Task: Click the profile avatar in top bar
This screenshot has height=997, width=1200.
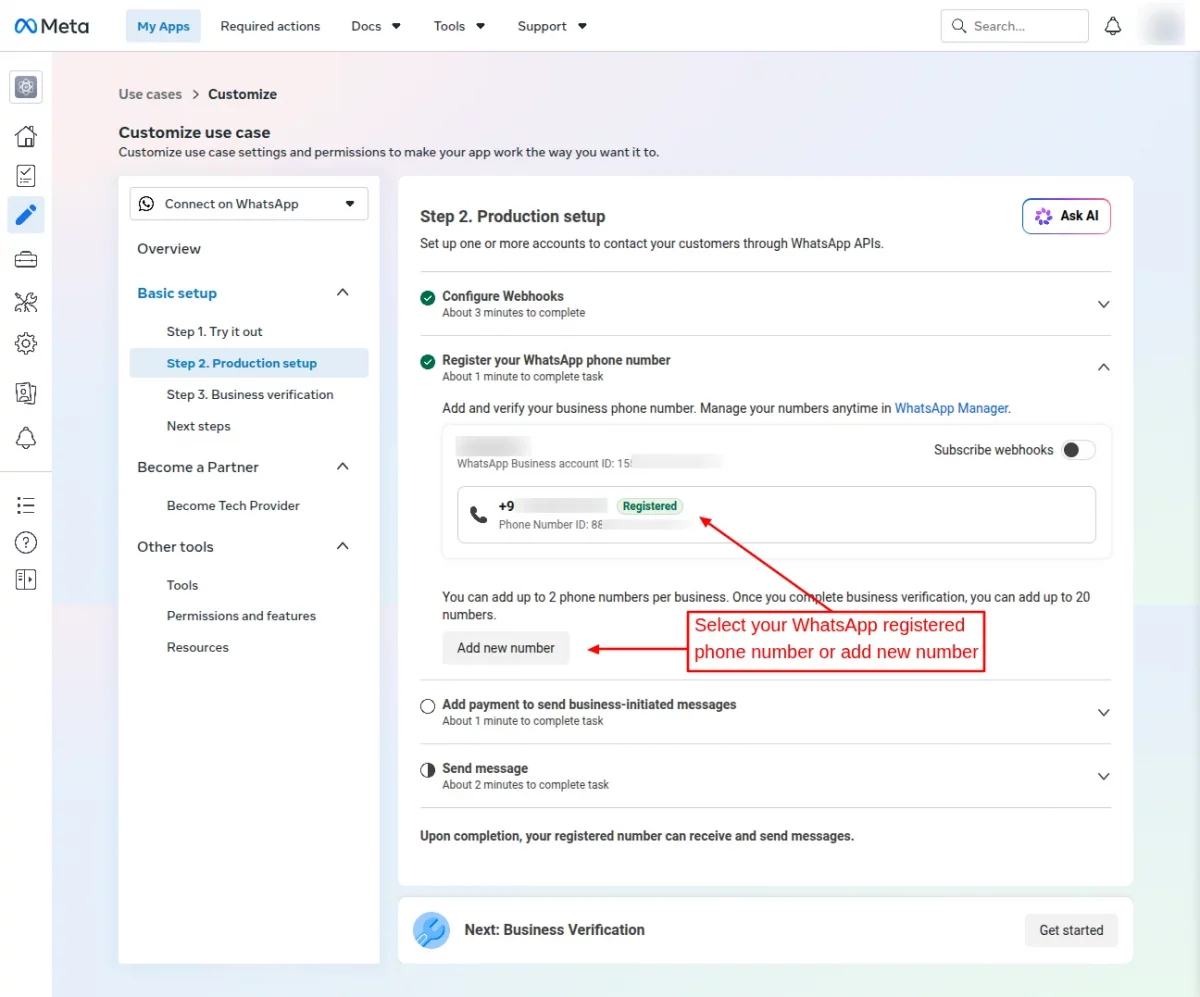Action: point(1163,26)
